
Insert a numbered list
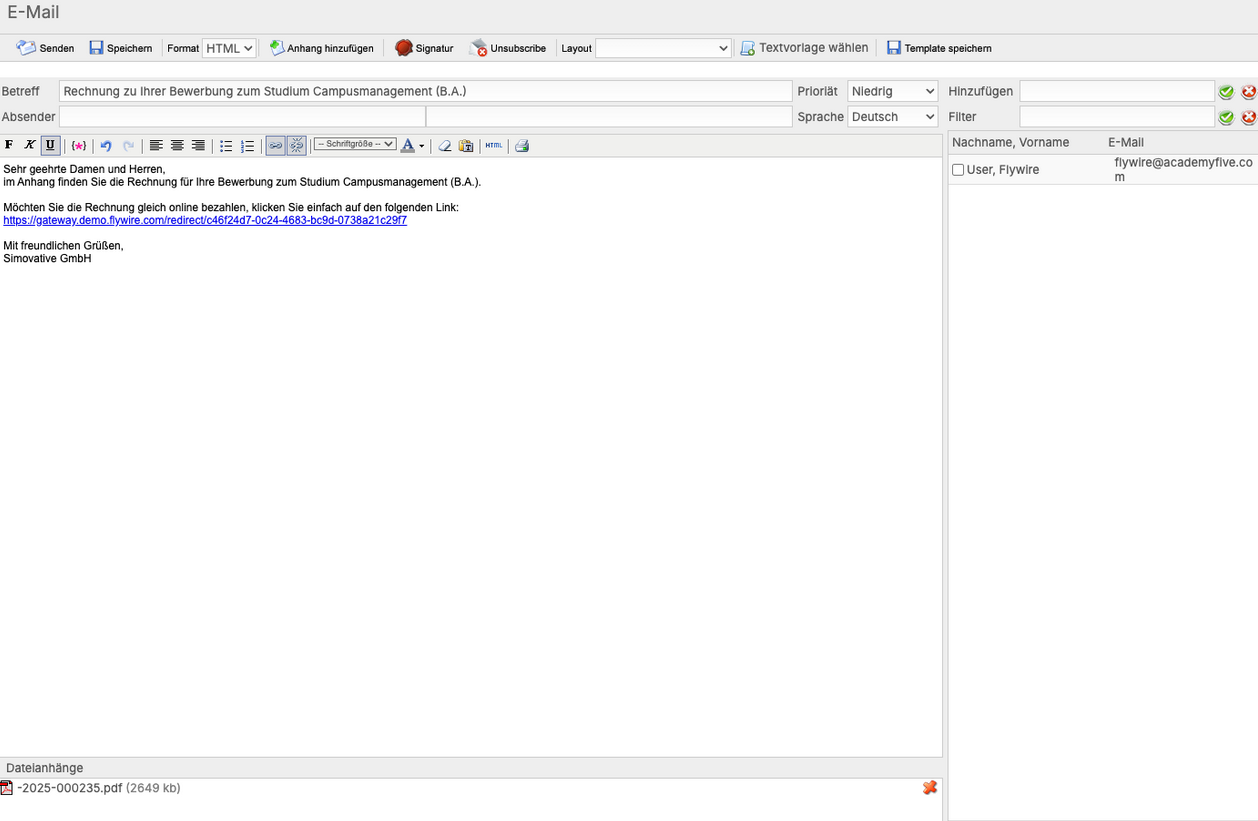(x=247, y=146)
